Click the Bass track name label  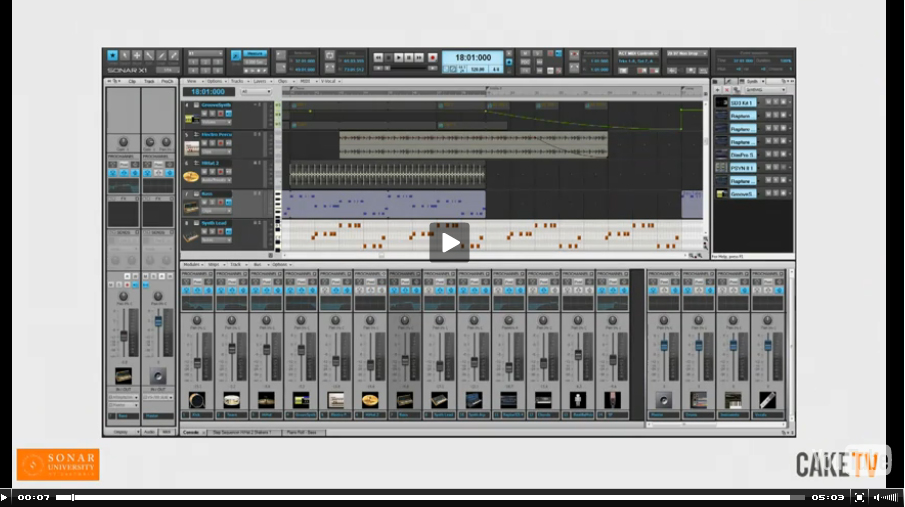coord(207,194)
